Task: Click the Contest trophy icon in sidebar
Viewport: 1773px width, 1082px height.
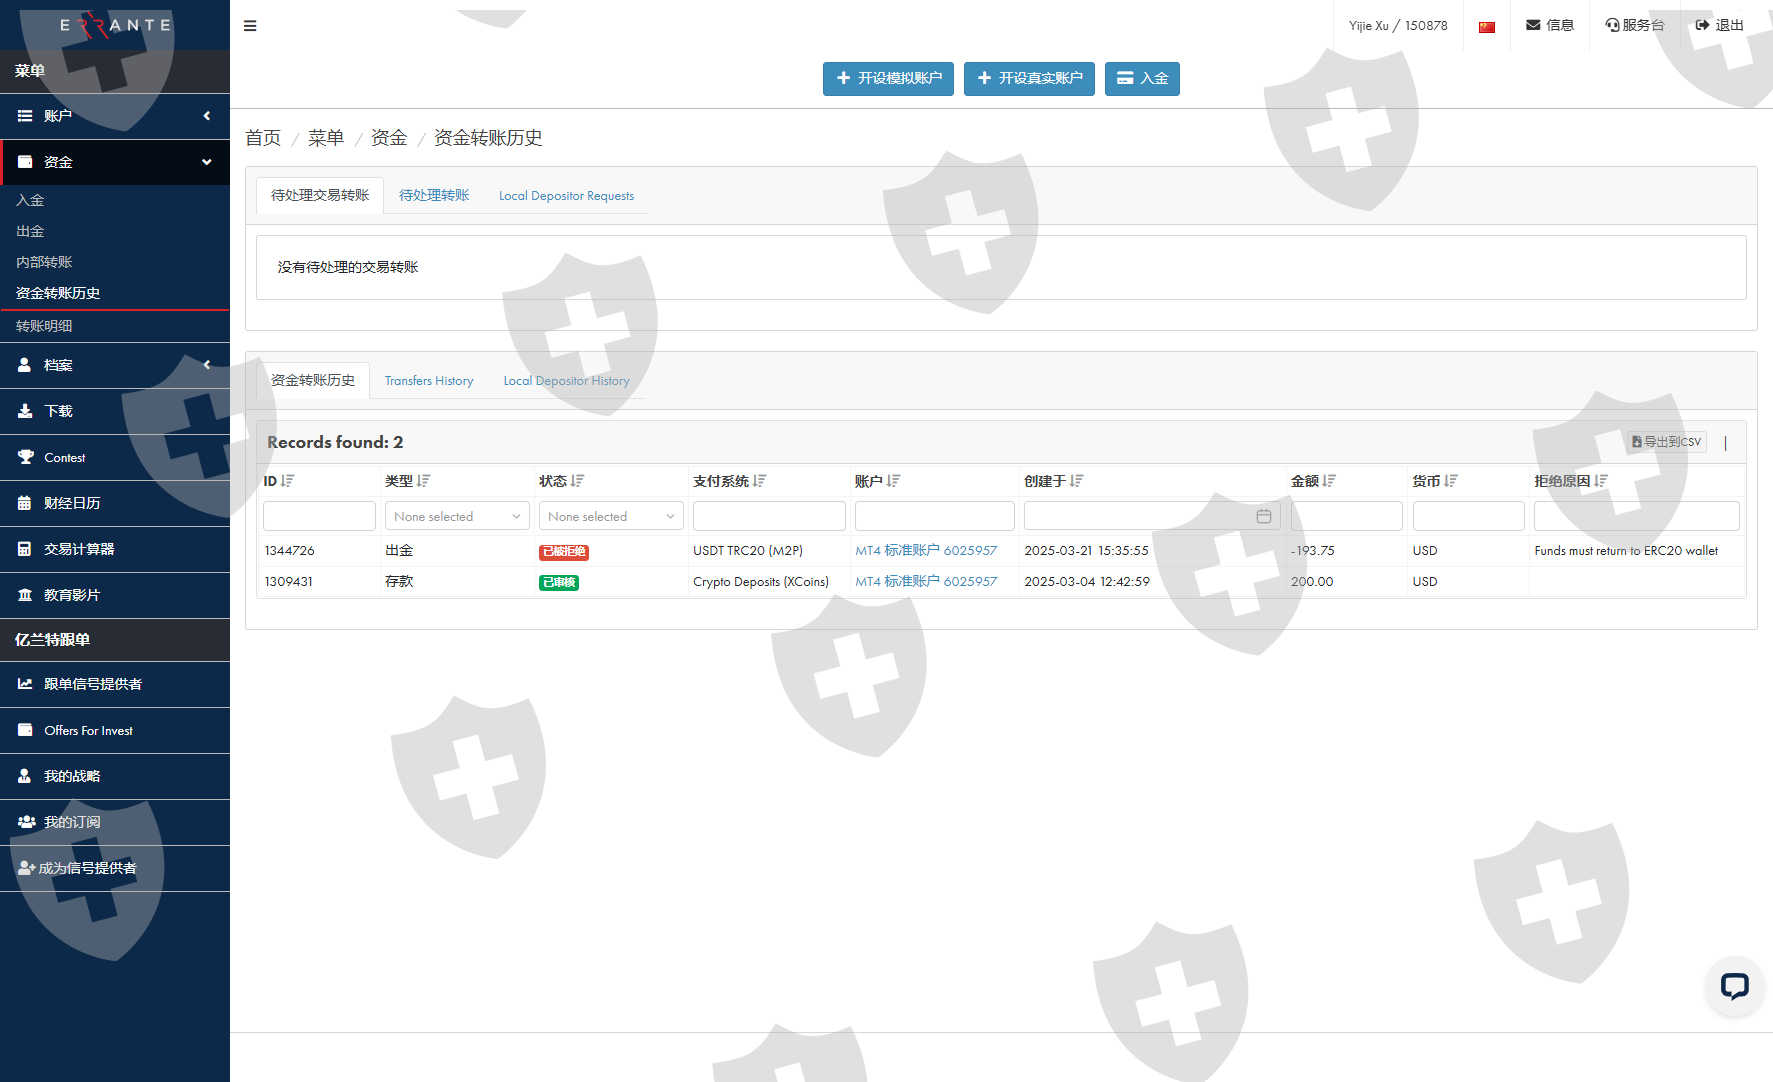Action: pyautogui.click(x=25, y=457)
